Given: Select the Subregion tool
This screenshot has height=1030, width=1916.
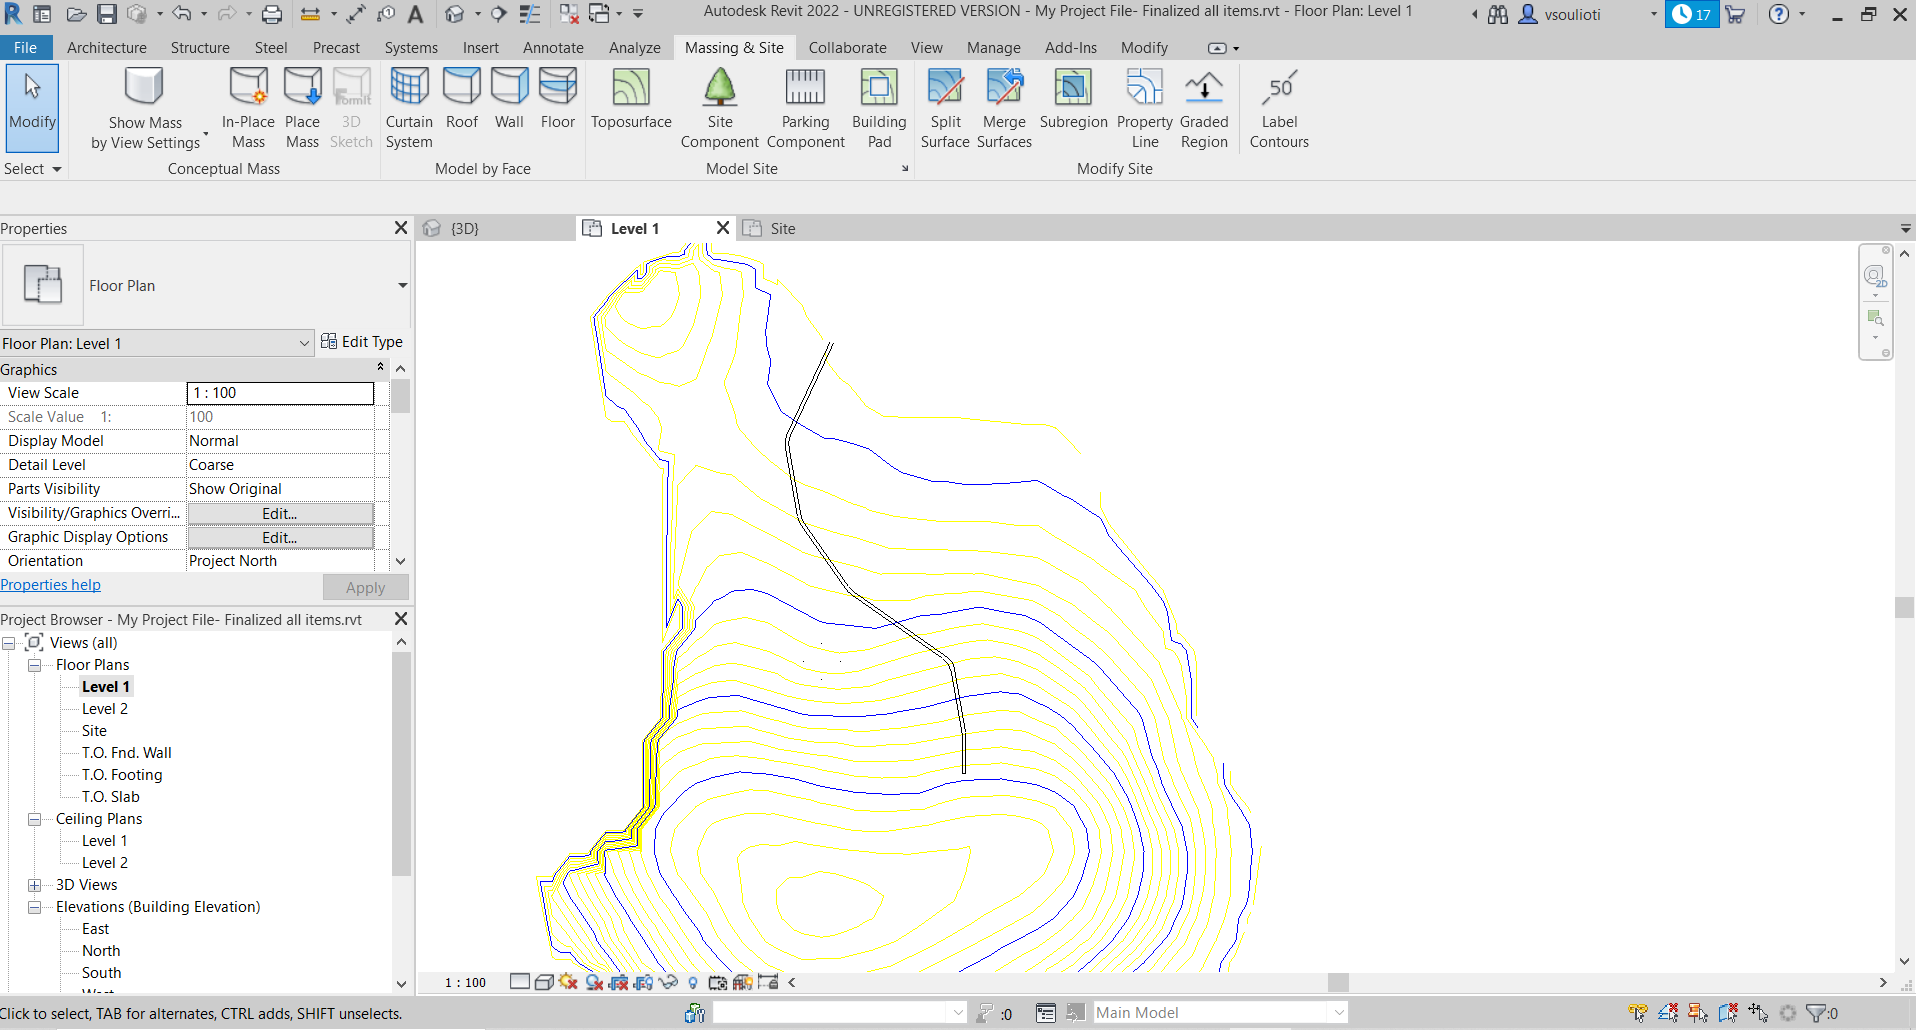Looking at the screenshot, I should point(1073,100).
